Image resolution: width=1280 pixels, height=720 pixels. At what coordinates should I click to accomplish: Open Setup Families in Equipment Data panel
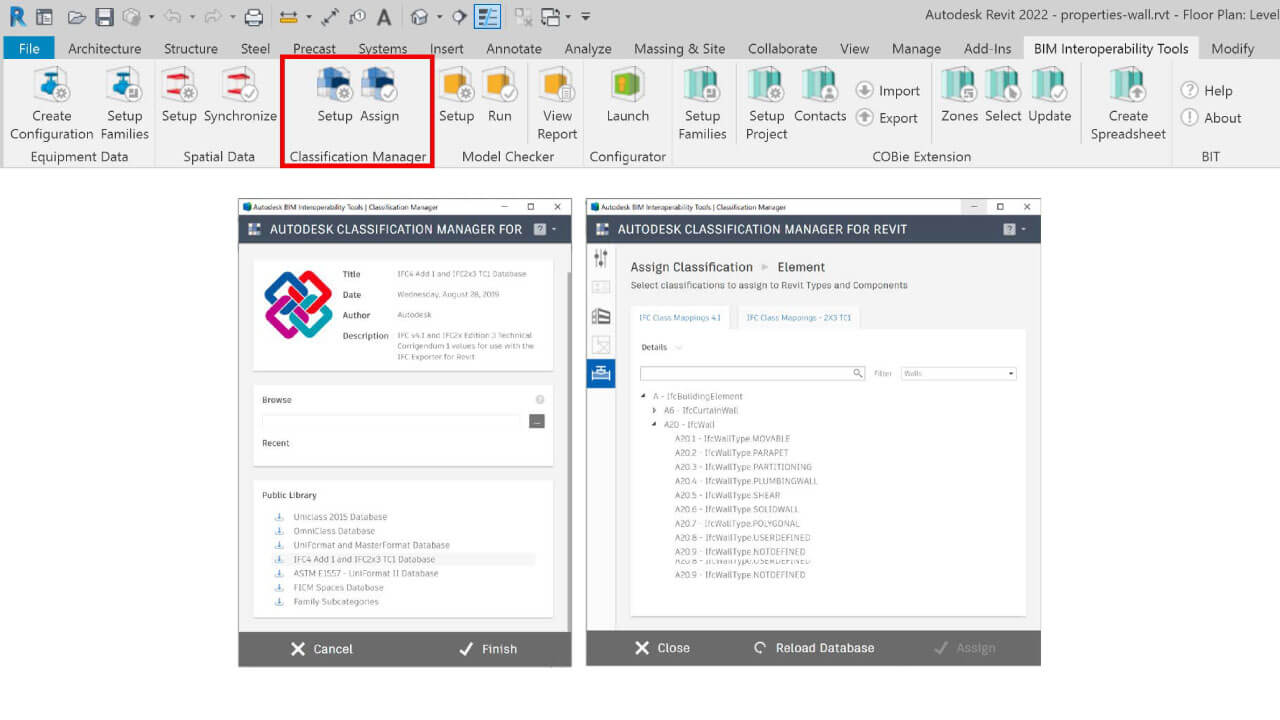[125, 105]
